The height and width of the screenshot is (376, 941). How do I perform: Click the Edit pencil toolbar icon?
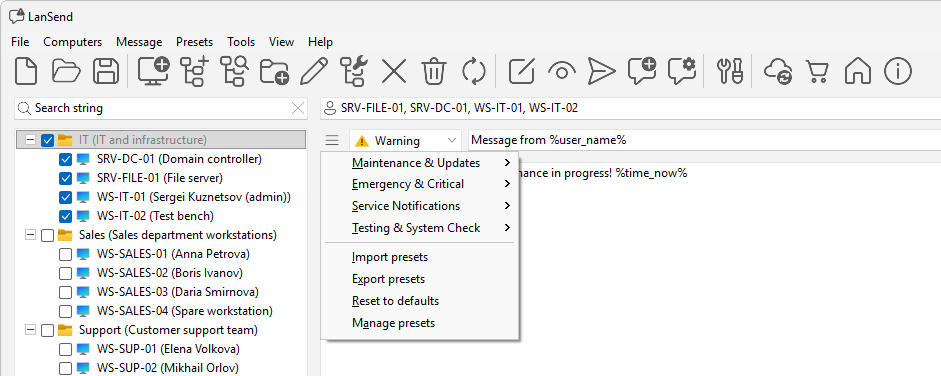(314, 71)
